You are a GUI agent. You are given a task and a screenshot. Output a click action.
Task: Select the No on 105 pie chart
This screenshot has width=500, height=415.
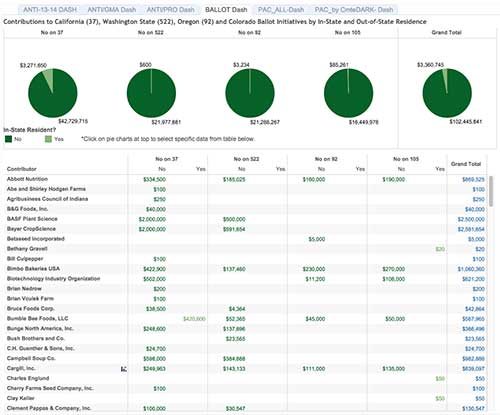point(349,93)
